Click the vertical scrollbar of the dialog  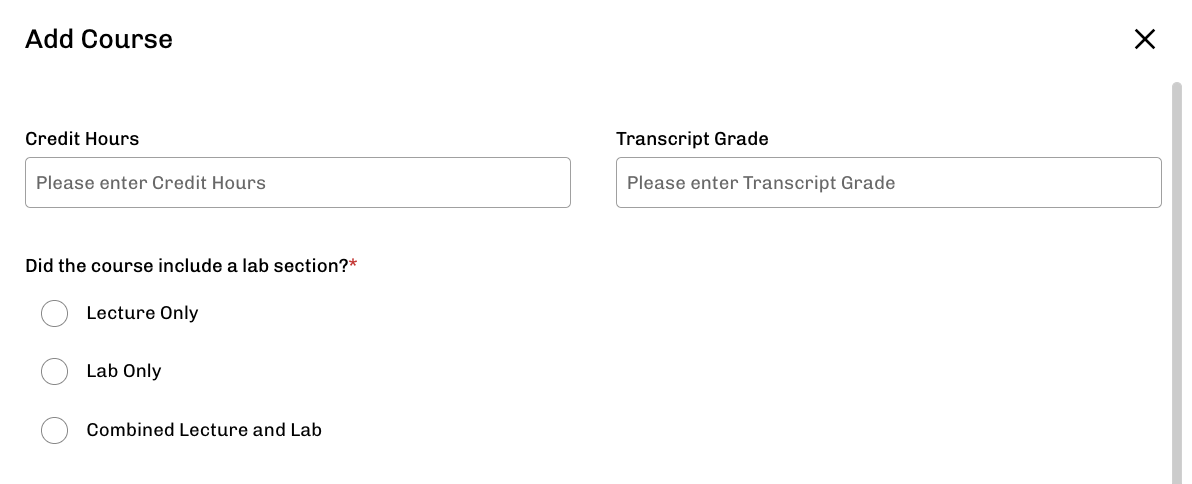click(1176, 280)
